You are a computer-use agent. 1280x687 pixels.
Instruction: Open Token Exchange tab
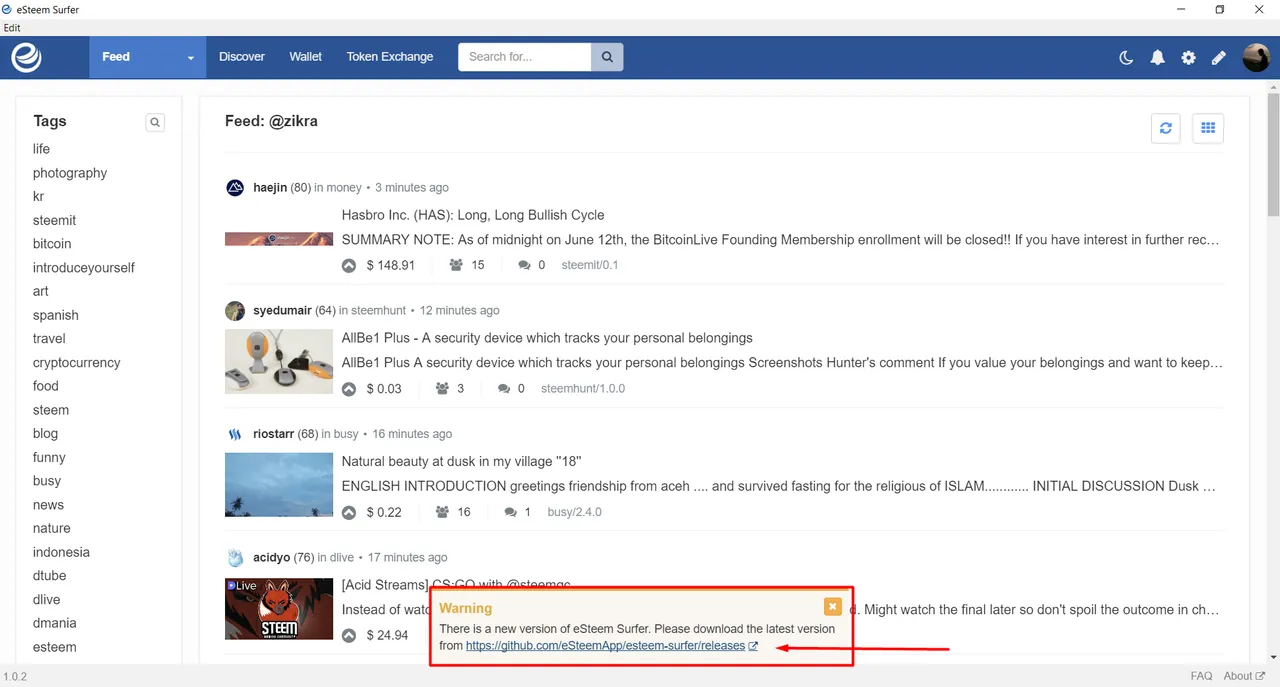click(390, 57)
